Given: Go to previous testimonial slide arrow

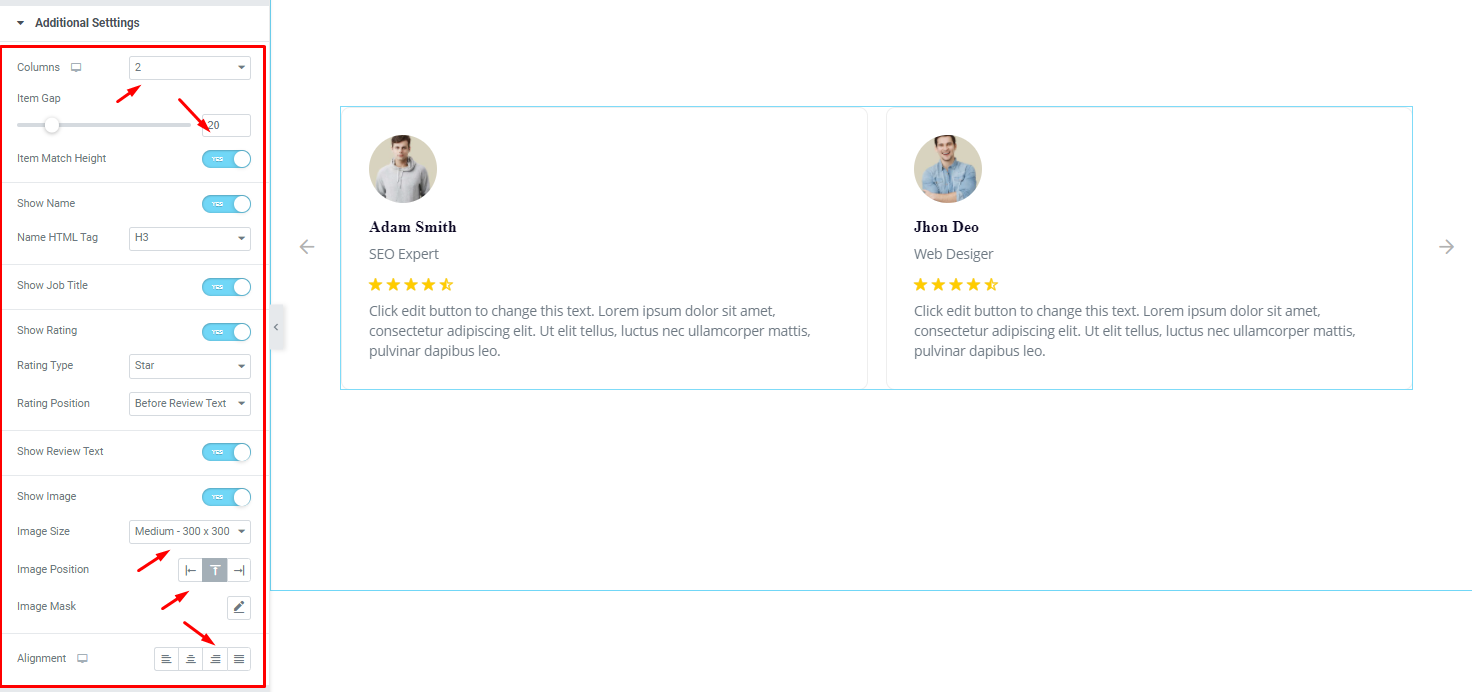Looking at the screenshot, I should [x=307, y=247].
